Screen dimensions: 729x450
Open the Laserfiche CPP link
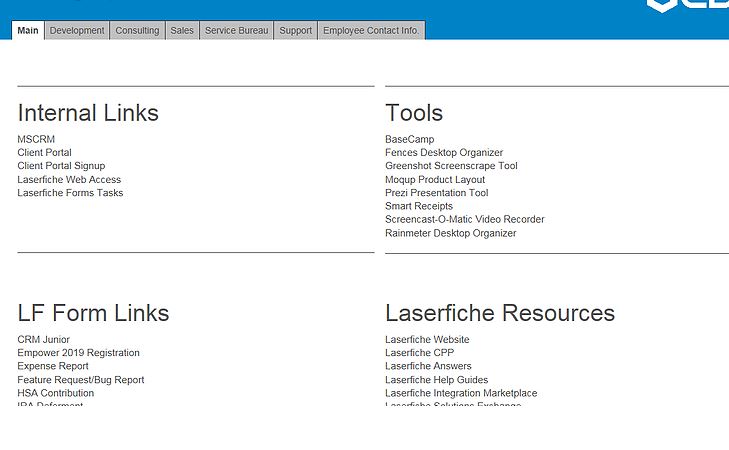(419, 353)
